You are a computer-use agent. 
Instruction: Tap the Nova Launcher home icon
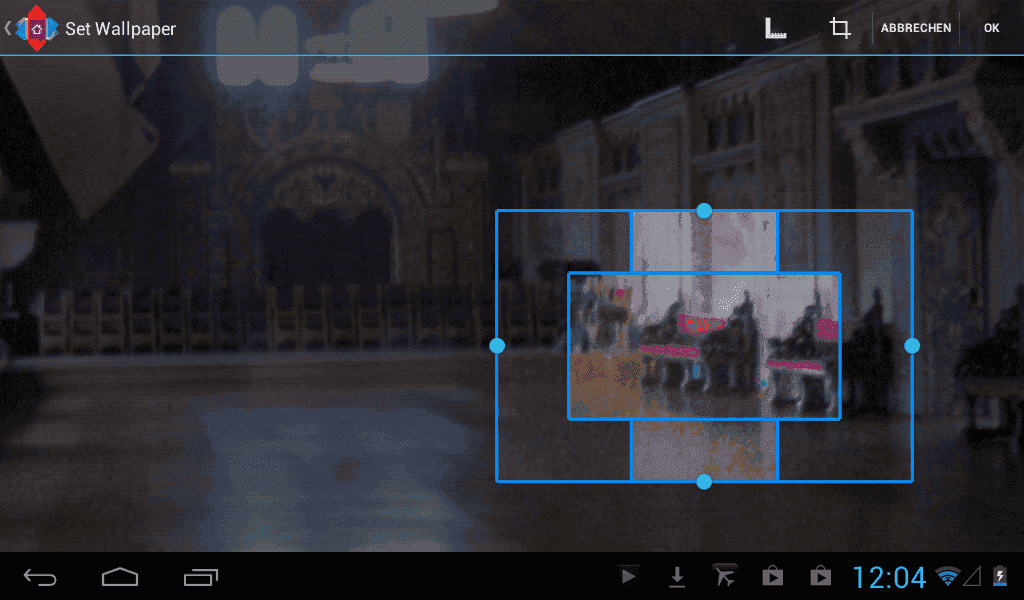pyautogui.click(x=37, y=29)
